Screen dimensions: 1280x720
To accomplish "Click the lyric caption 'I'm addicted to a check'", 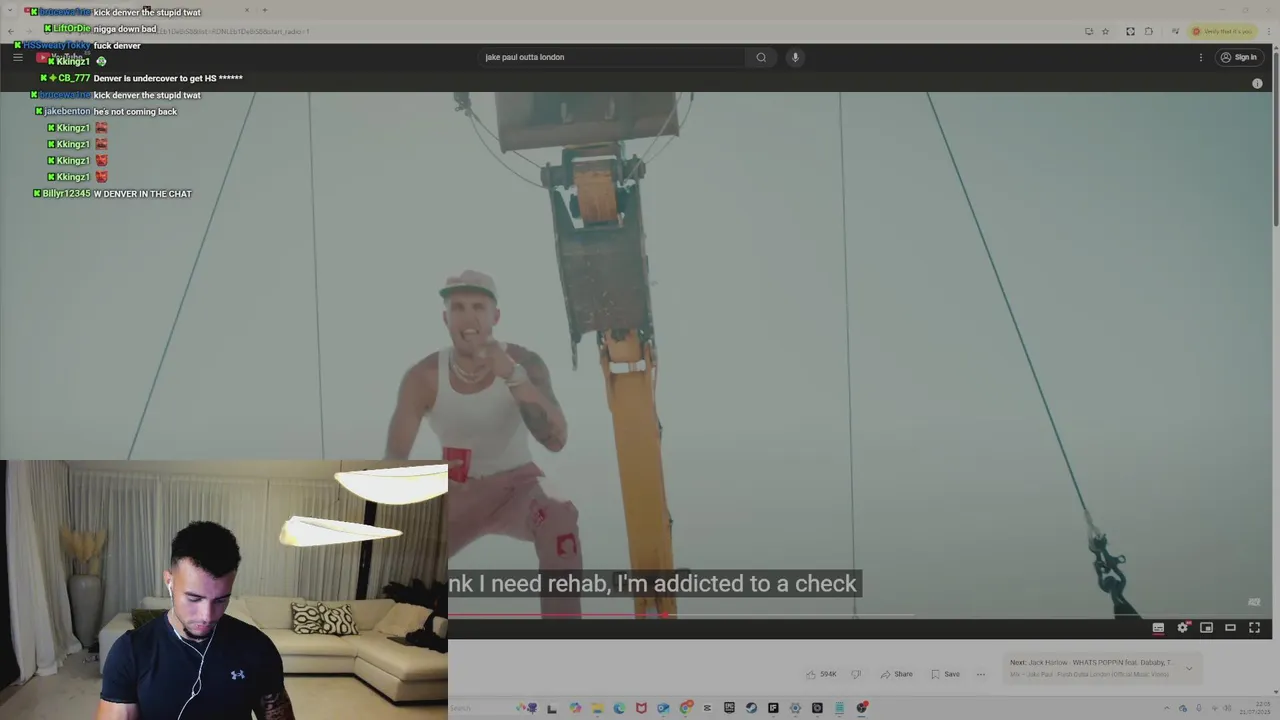I will point(737,584).
